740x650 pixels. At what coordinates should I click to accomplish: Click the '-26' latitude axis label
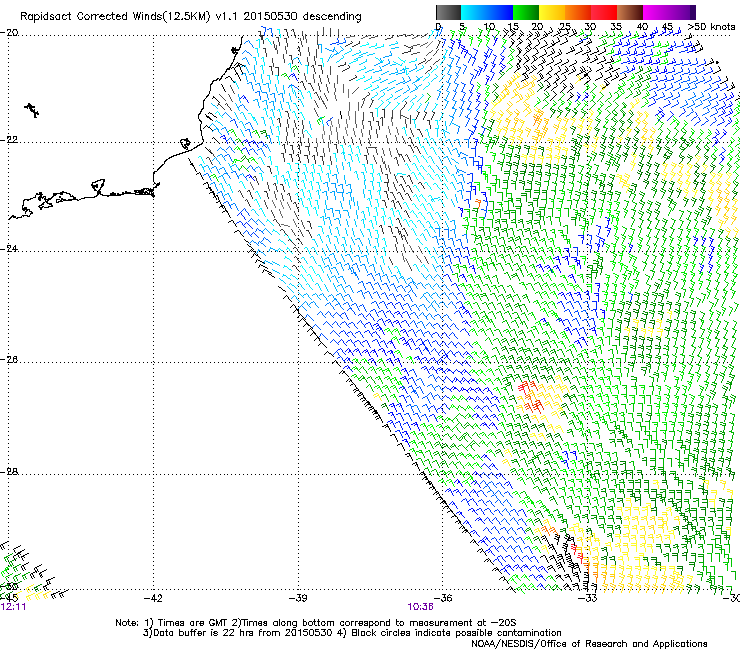pos(9,360)
